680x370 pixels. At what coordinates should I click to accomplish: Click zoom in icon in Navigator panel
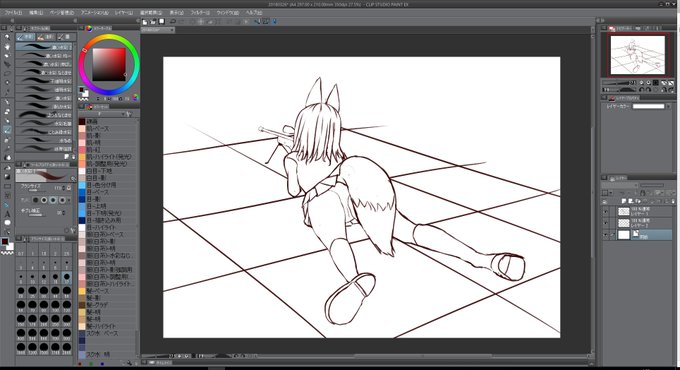pos(648,82)
